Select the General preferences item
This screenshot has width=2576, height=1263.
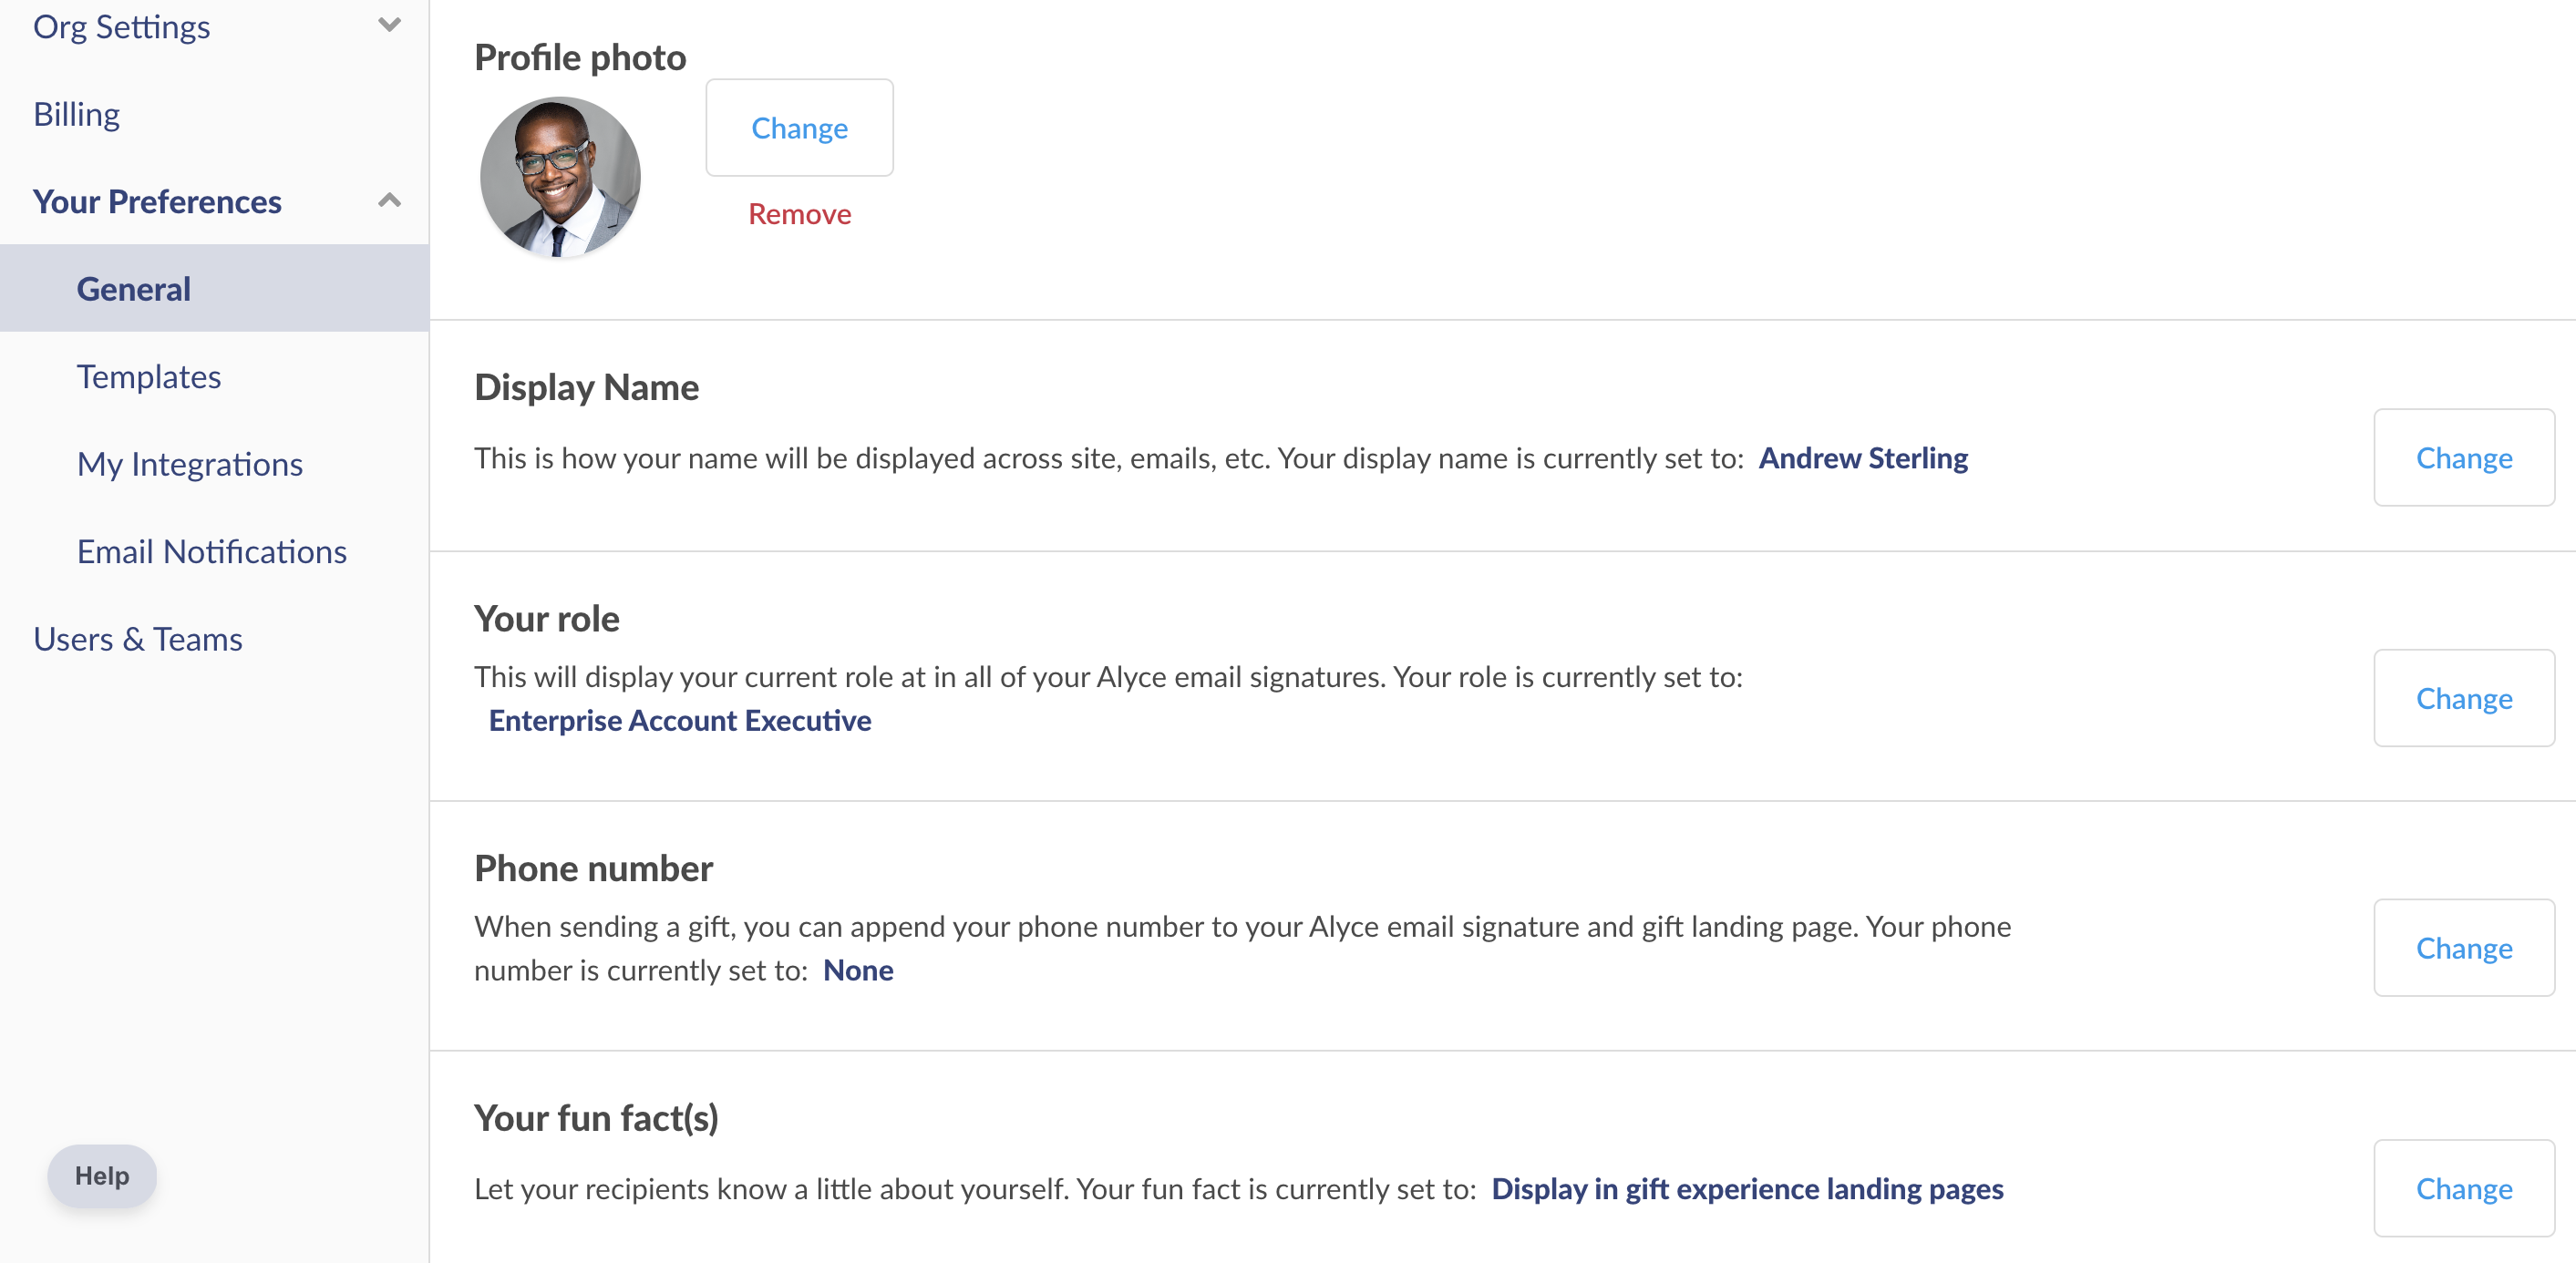pyautogui.click(x=214, y=288)
